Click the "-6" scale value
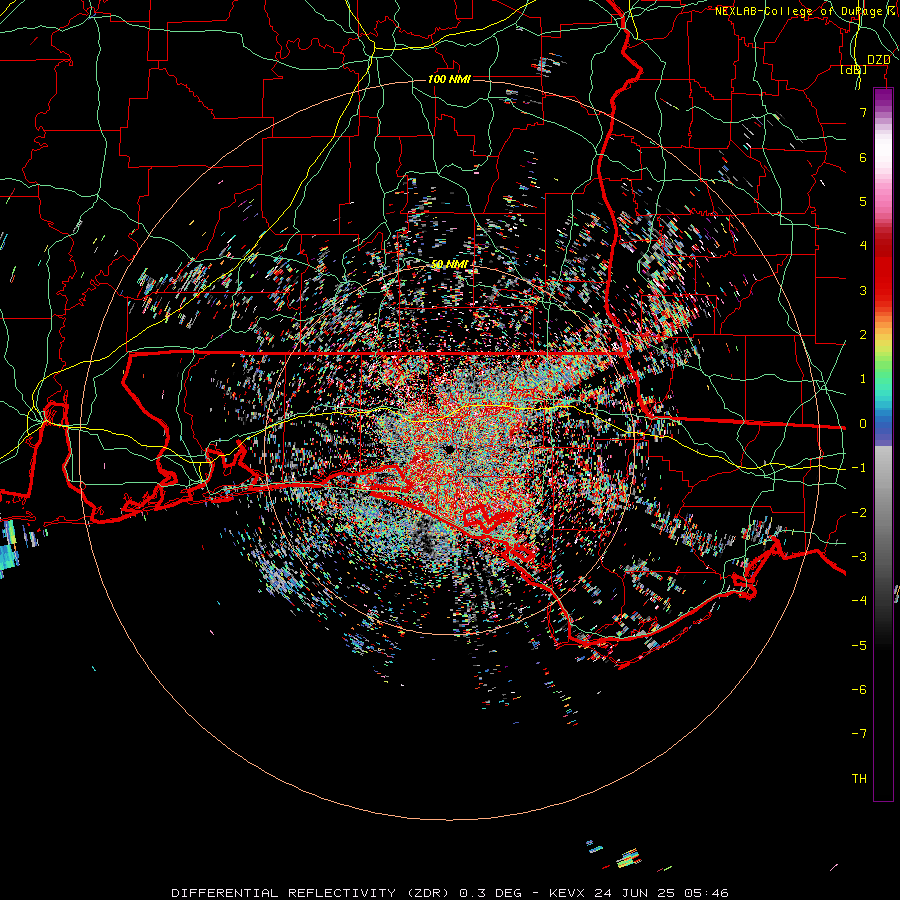Screen dimensions: 900x900 [859, 690]
